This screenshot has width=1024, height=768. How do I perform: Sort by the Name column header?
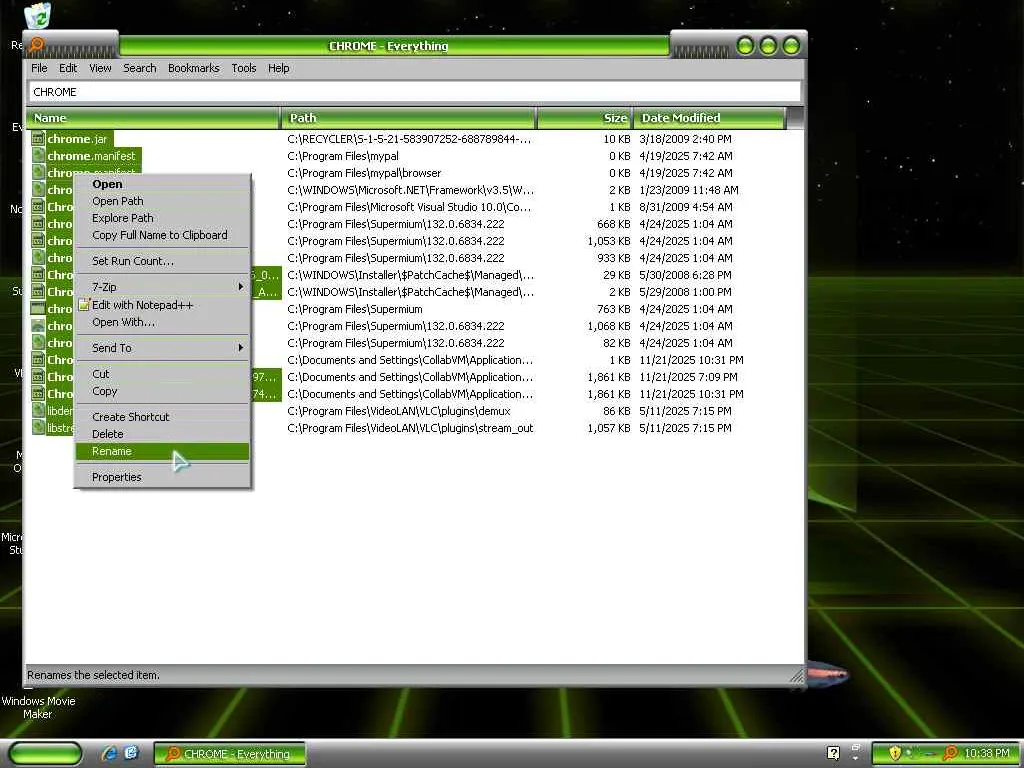153,118
